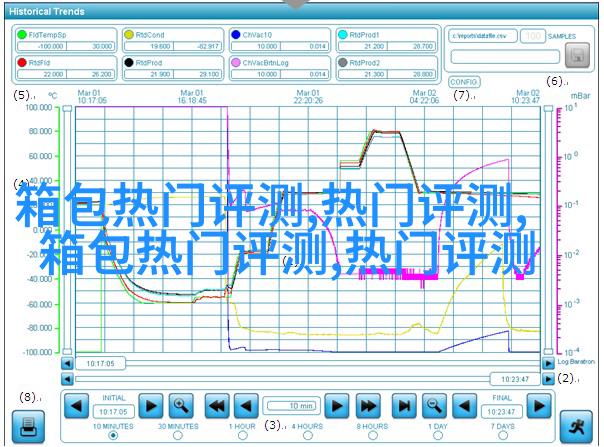The height and width of the screenshot is (447, 604).
Task: Click the datafile.csv path field
Action: tap(482, 36)
